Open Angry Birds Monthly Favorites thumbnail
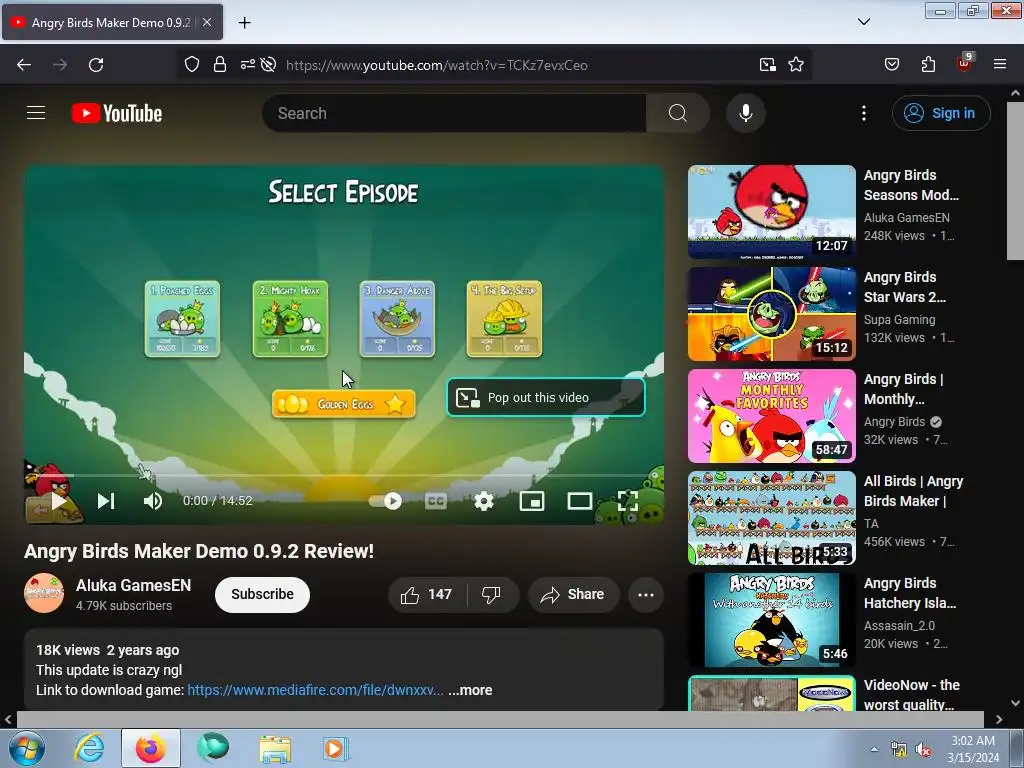 coord(771,415)
